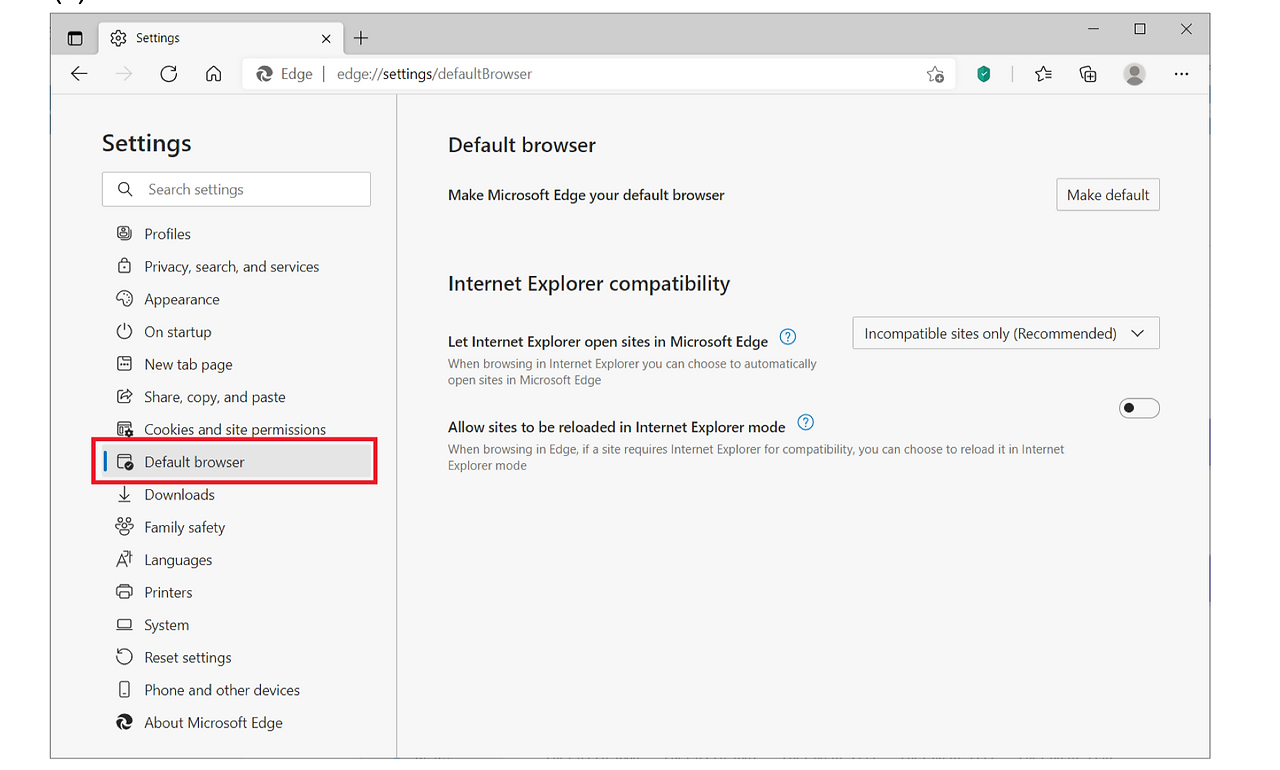Click the Languages icon
The height and width of the screenshot is (770, 1280).
(x=124, y=559)
